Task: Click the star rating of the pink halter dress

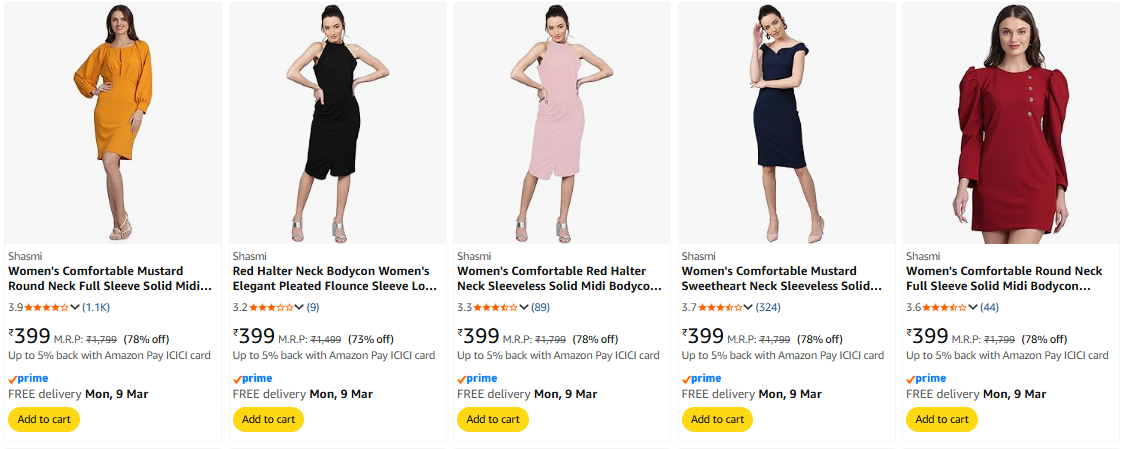Action: pos(496,307)
